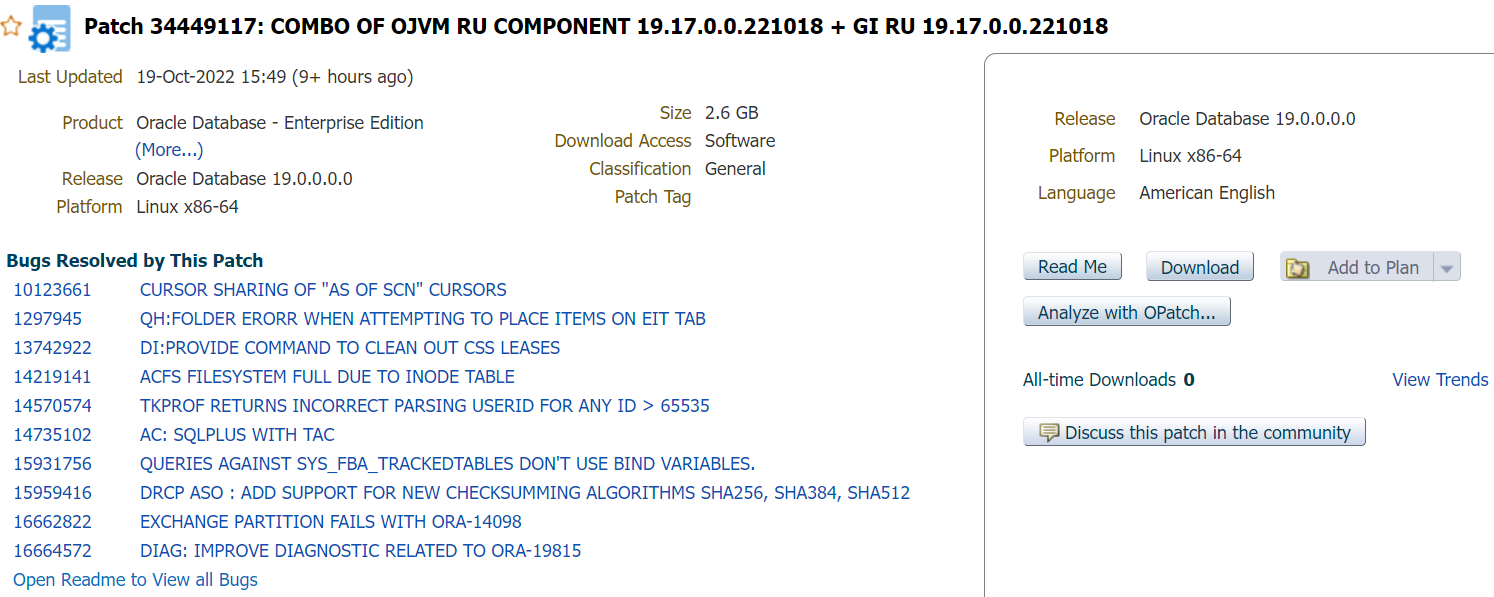Screen dimensions: 1494x597
Task: Click the favorite star icon
Action: point(11,27)
